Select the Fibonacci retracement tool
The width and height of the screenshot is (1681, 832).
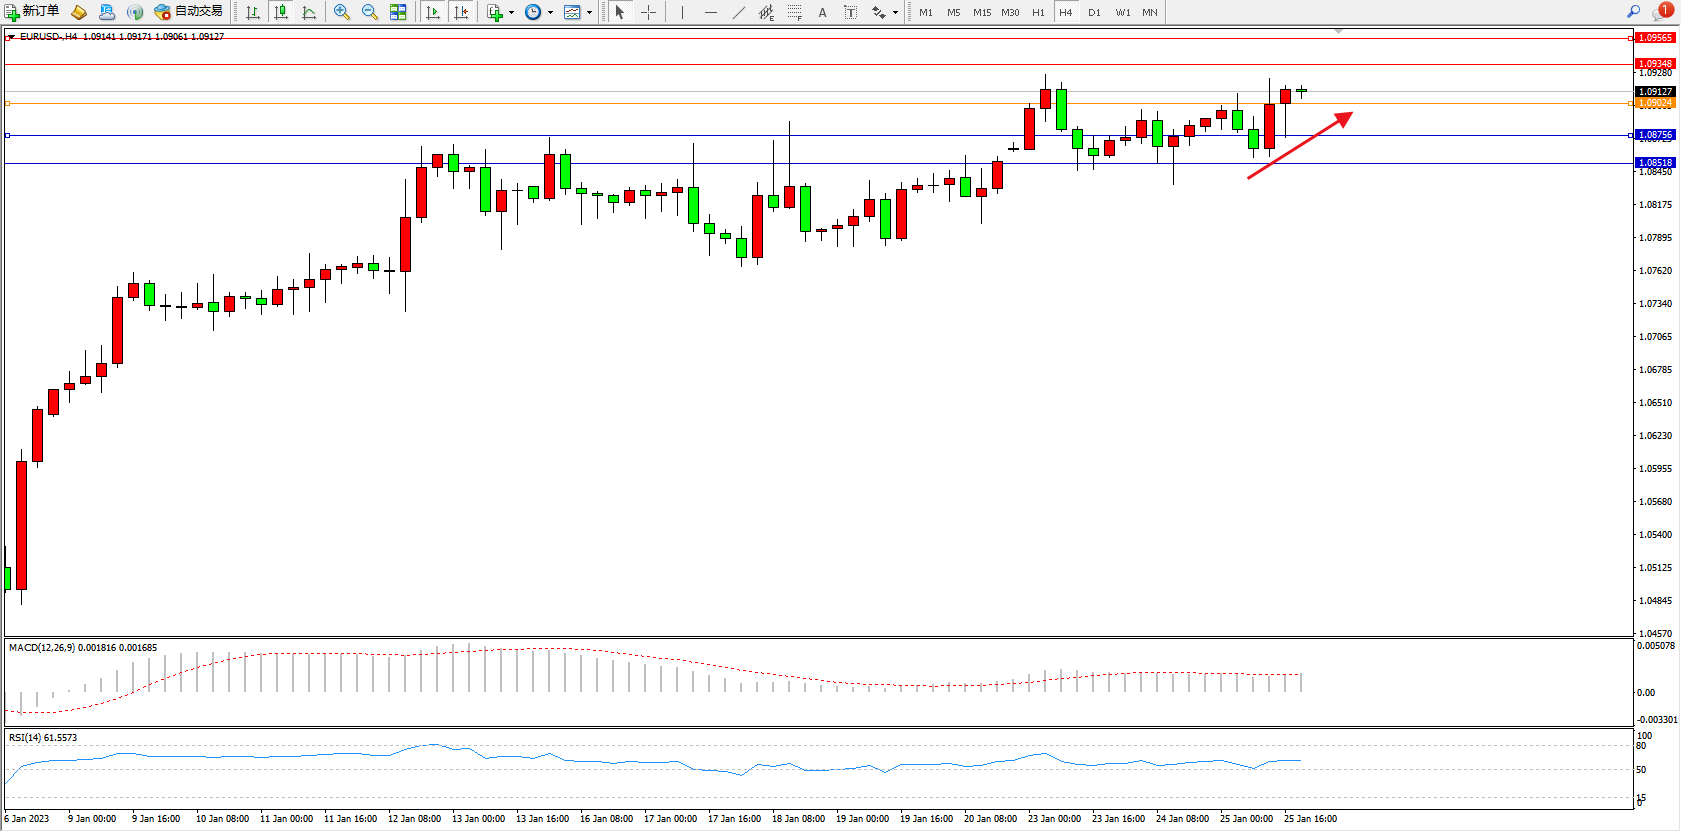click(x=794, y=12)
